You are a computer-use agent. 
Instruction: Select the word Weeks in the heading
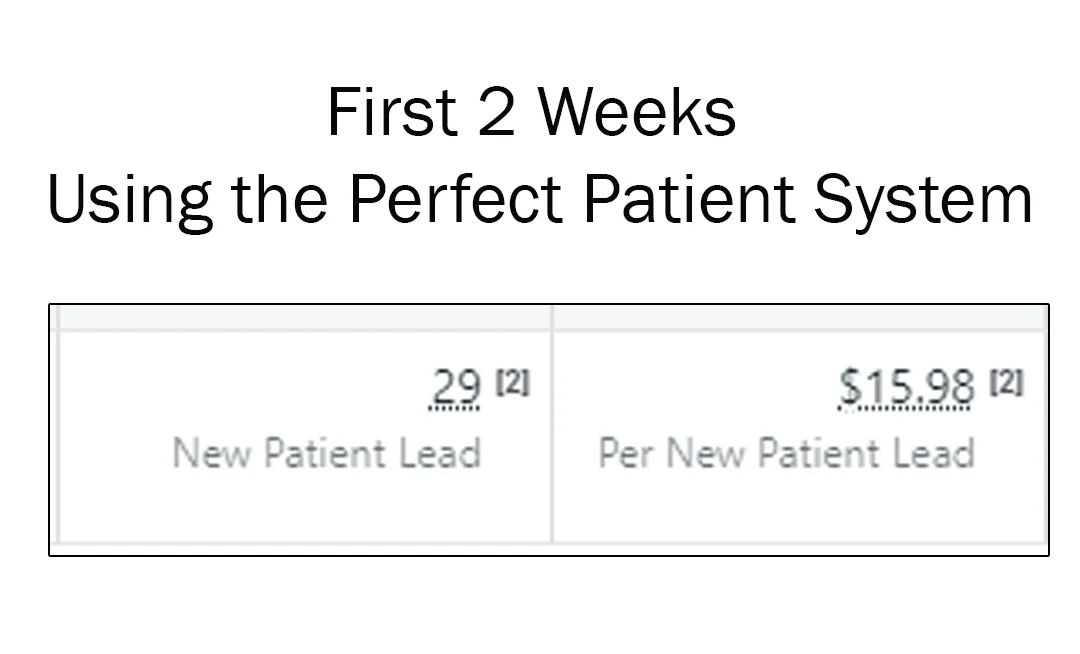coord(637,112)
